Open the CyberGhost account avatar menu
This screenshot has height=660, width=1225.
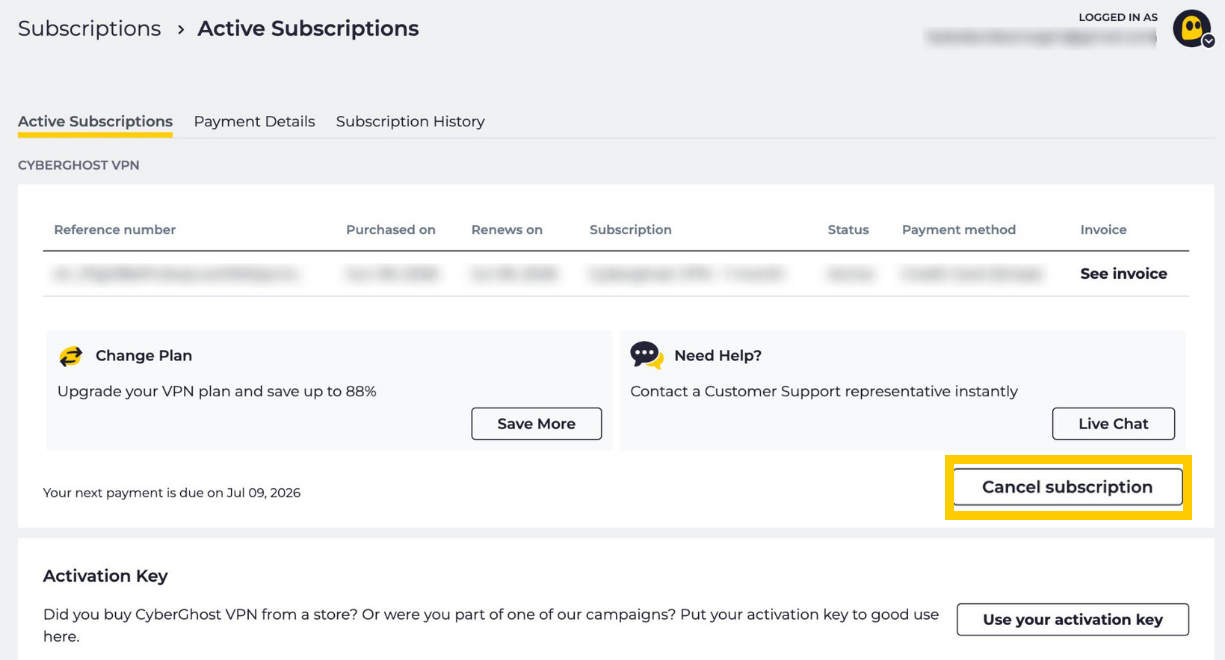coord(1192,28)
